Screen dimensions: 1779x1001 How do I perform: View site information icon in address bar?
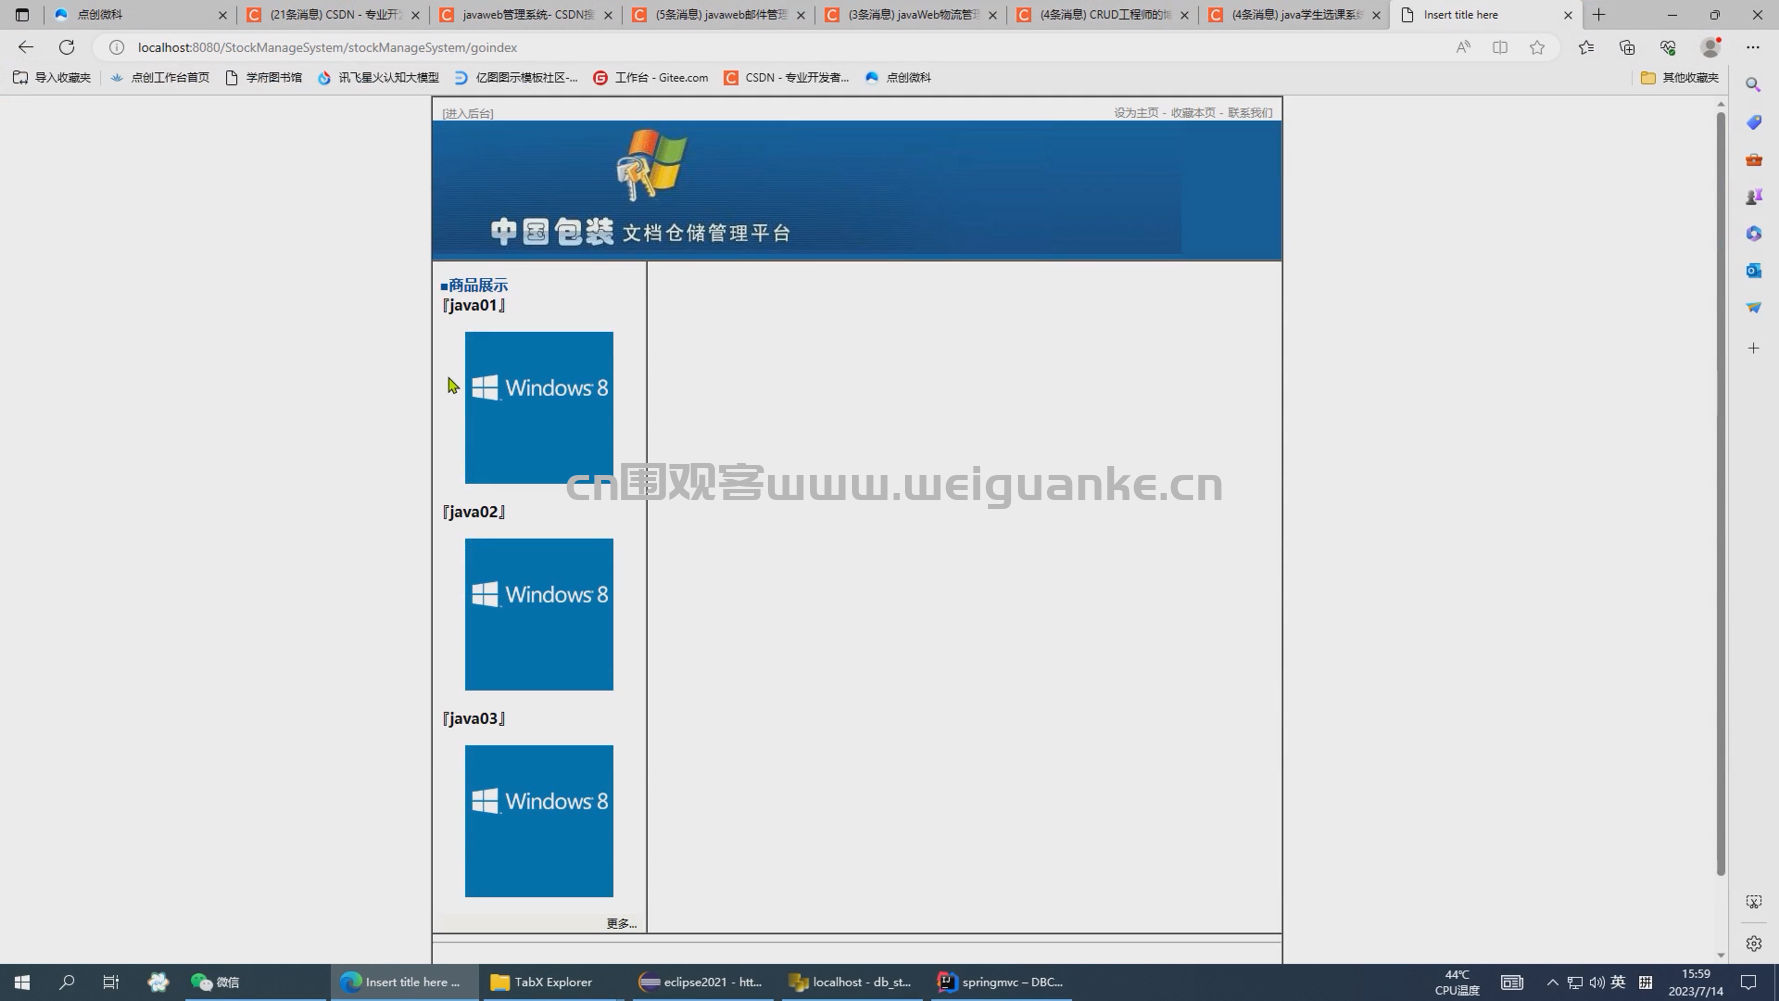tap(117, 47)
